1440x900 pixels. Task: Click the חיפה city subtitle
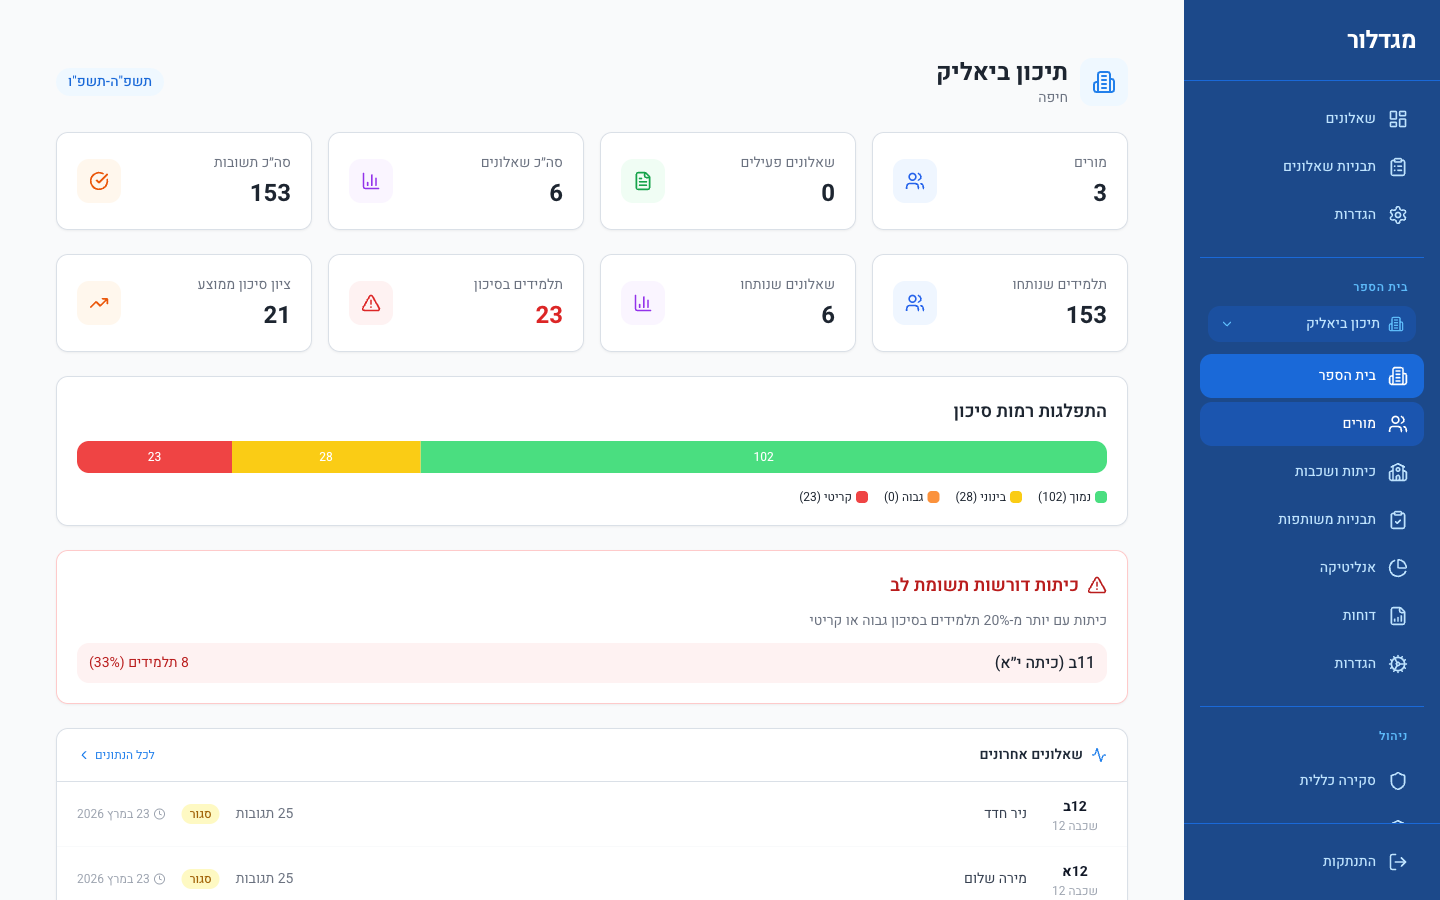(1053, 97)
